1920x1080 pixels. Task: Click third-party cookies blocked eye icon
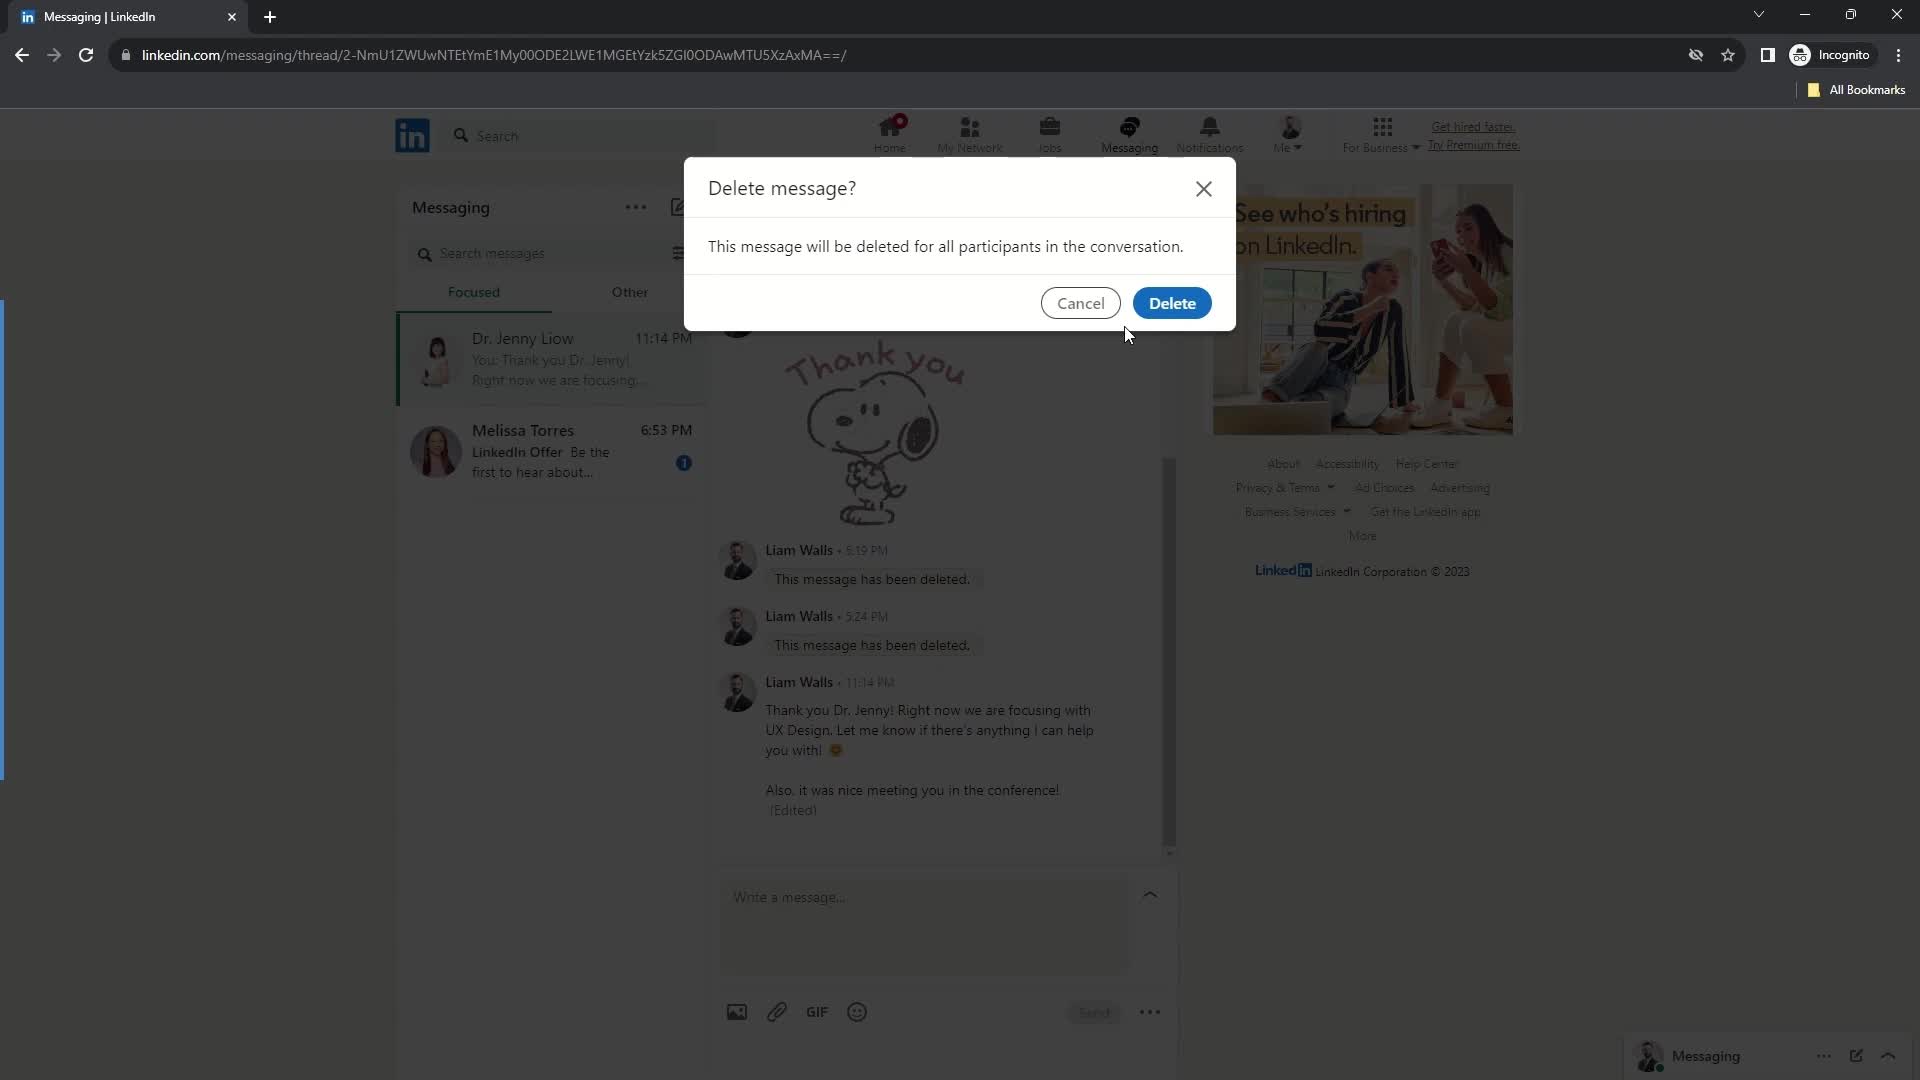point(1696,55)
